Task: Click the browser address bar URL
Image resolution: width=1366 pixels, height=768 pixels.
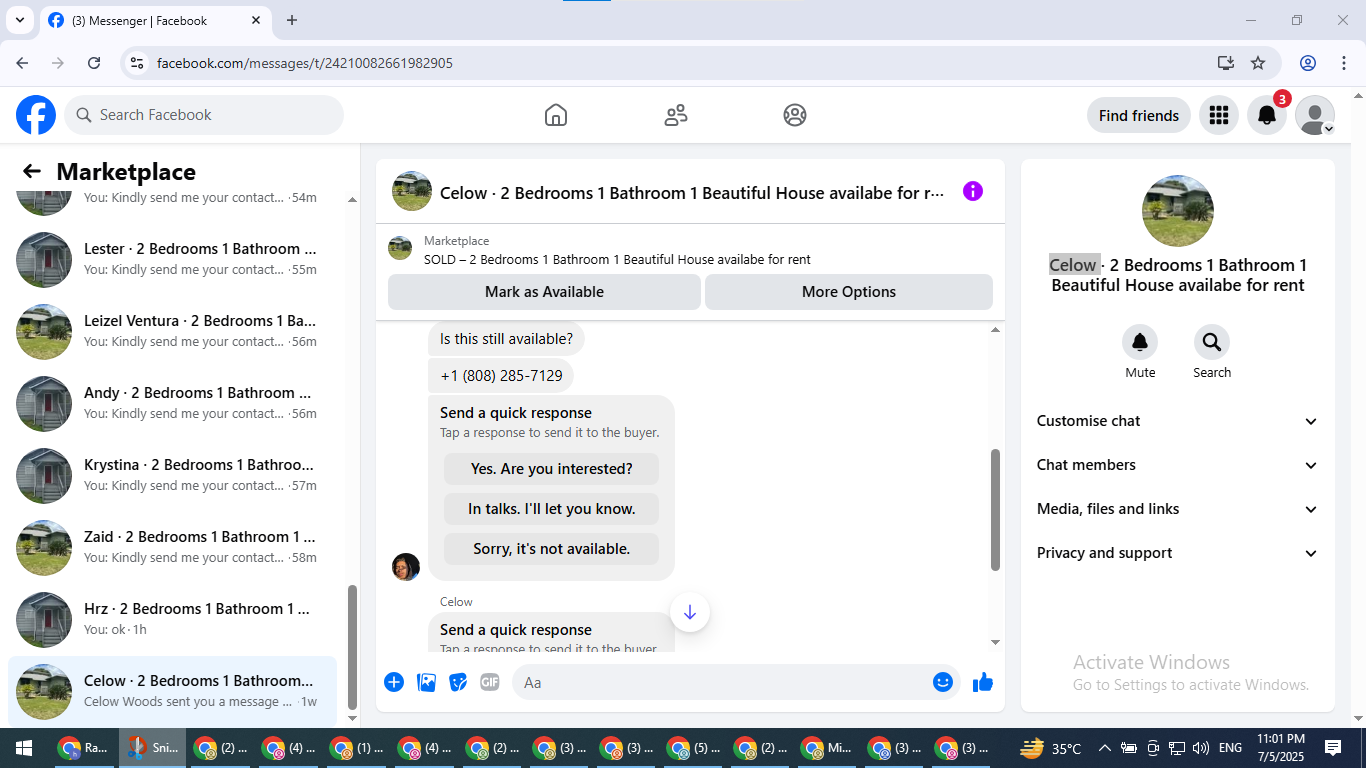Action: tap(305, 63)
